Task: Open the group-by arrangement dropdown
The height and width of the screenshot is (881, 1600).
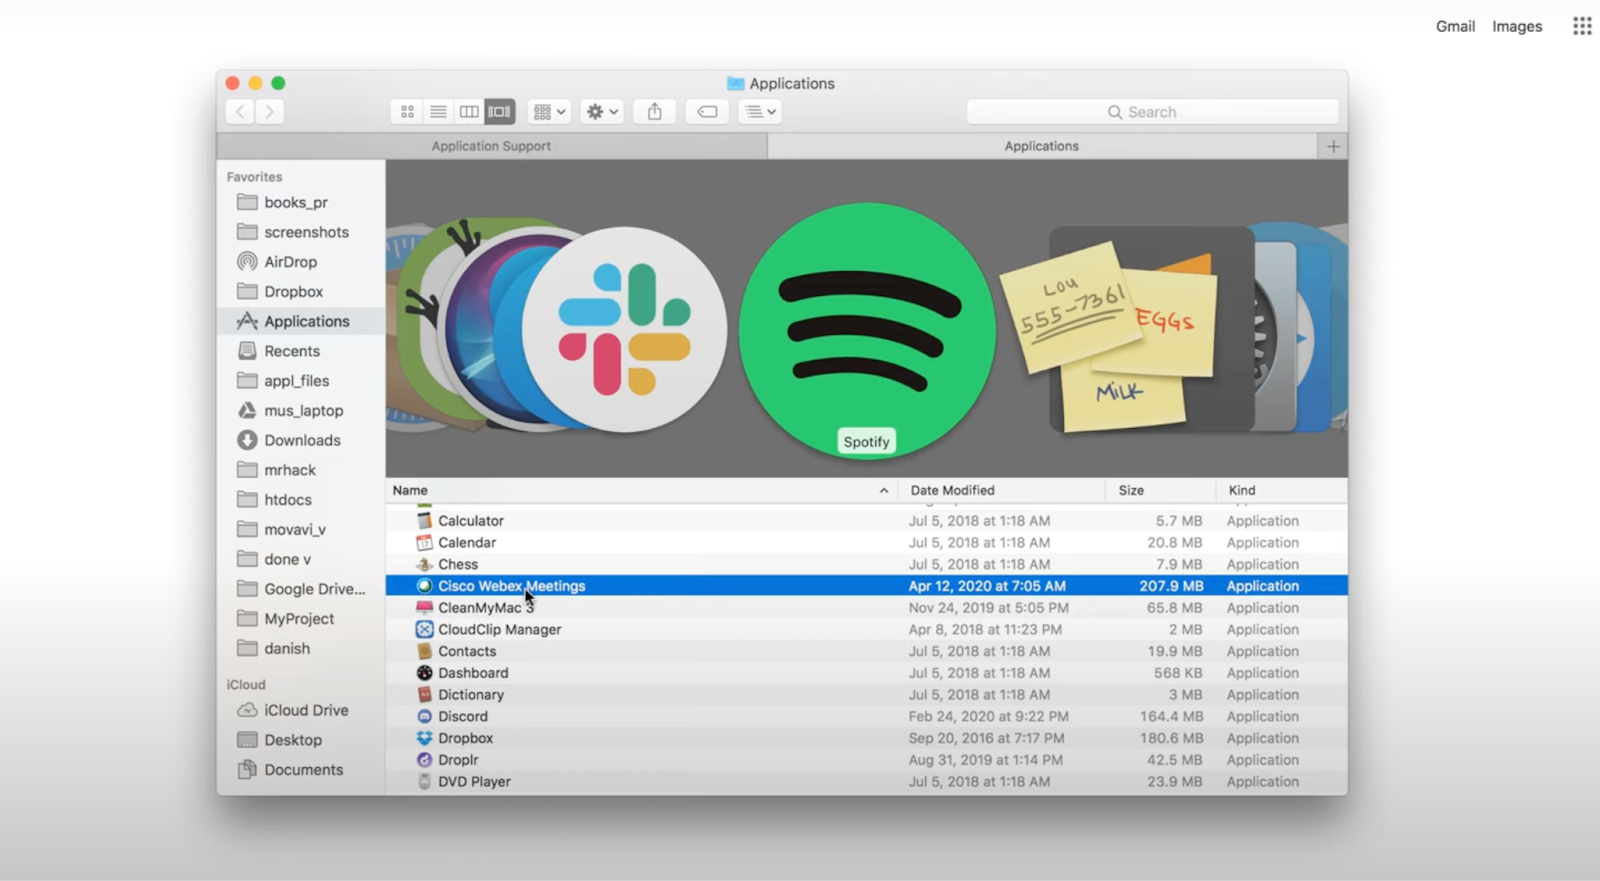Action: click(549, 112)
